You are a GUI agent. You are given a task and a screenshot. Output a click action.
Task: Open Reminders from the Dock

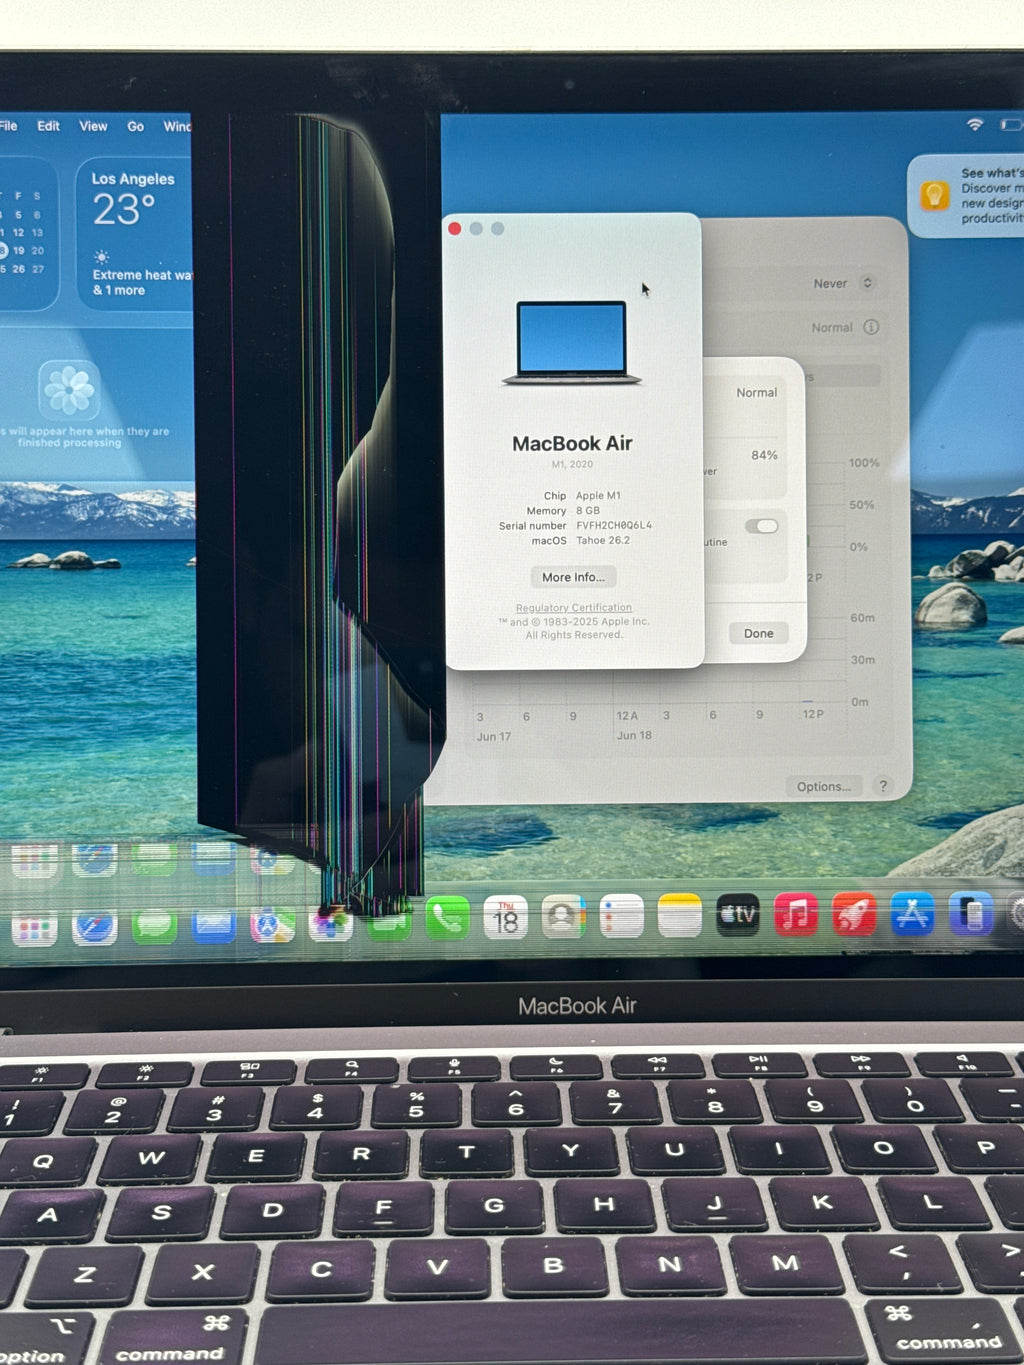[621, 916]
